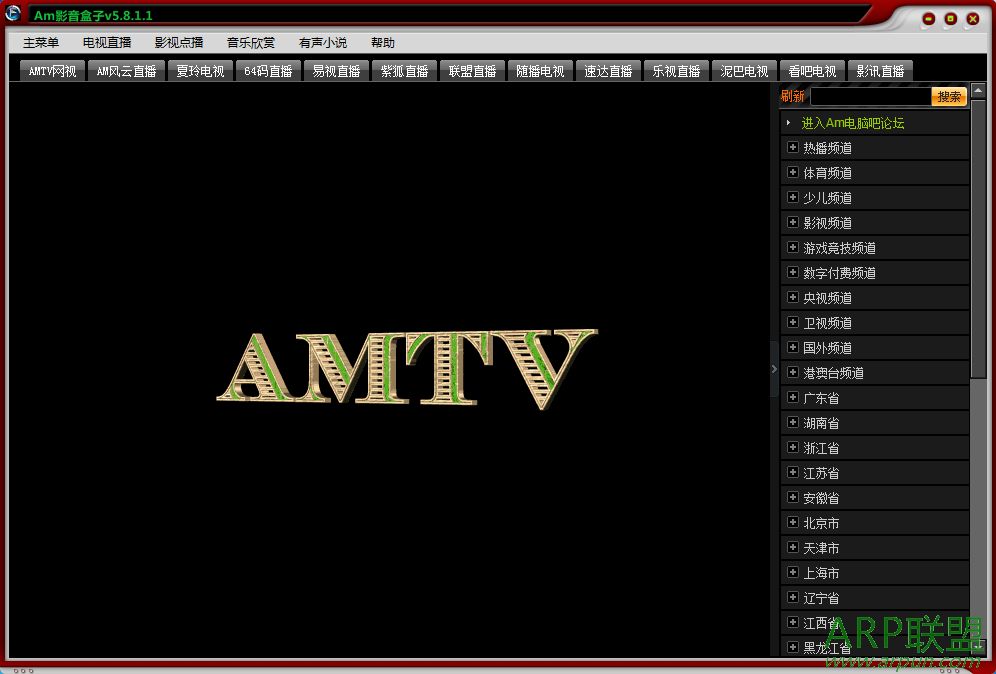Open the 影讯直播 tab
Viewport: 996px width, 674px height.
pyautogui.click(x=880, y=71)
